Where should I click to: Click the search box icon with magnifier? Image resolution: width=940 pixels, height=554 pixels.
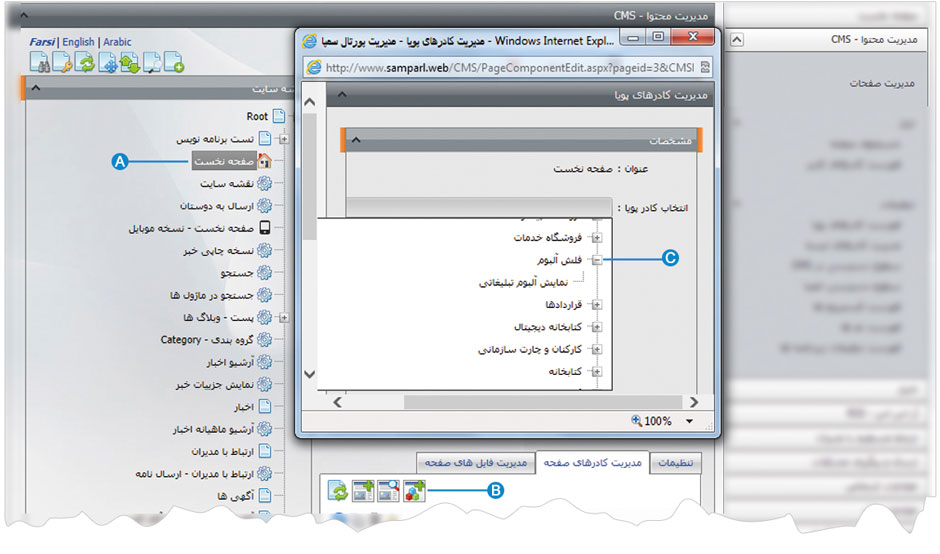point(389,491)
